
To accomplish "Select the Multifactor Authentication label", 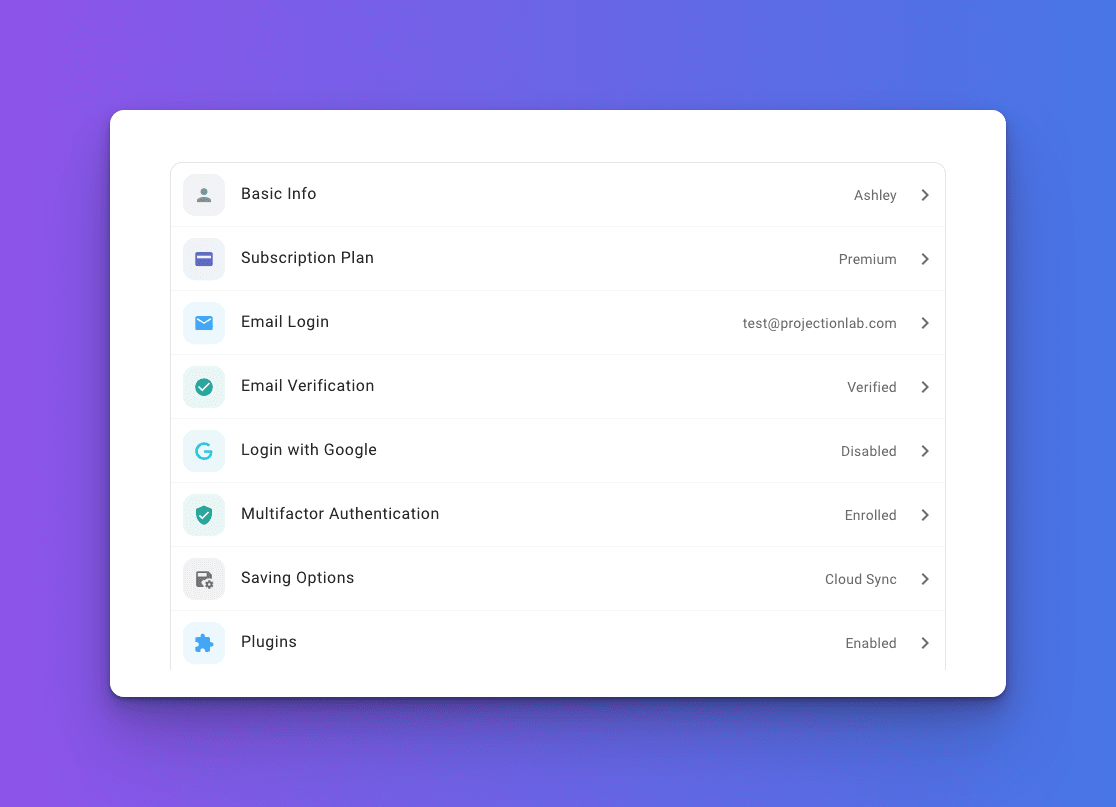I will click(340, 514).
